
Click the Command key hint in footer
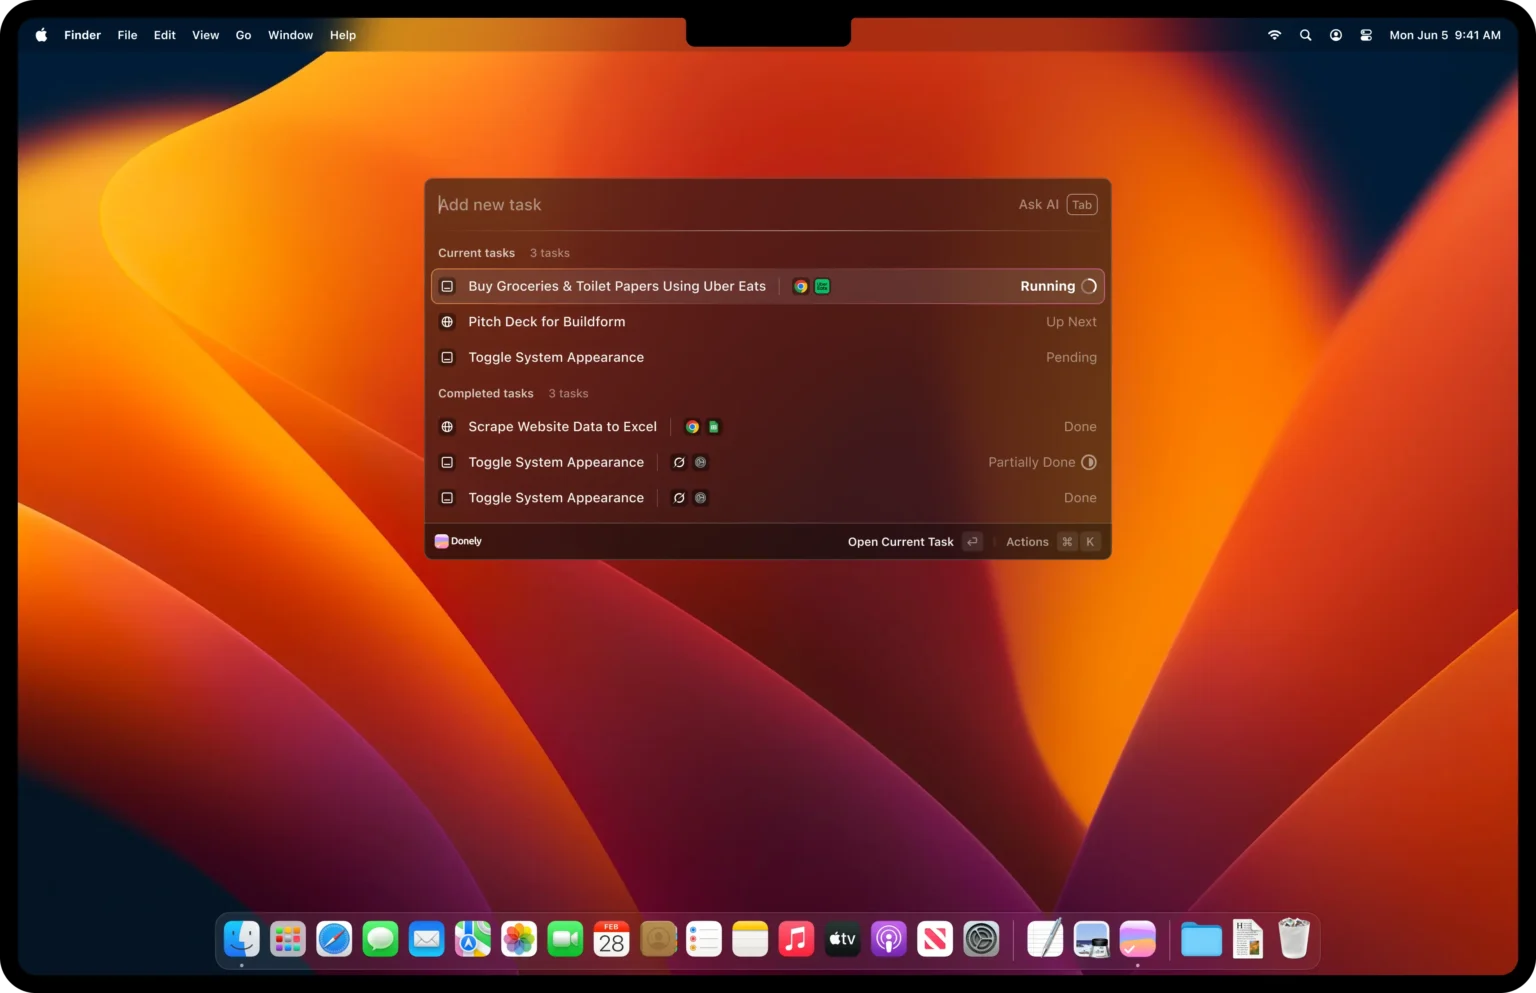point(1067,542)
